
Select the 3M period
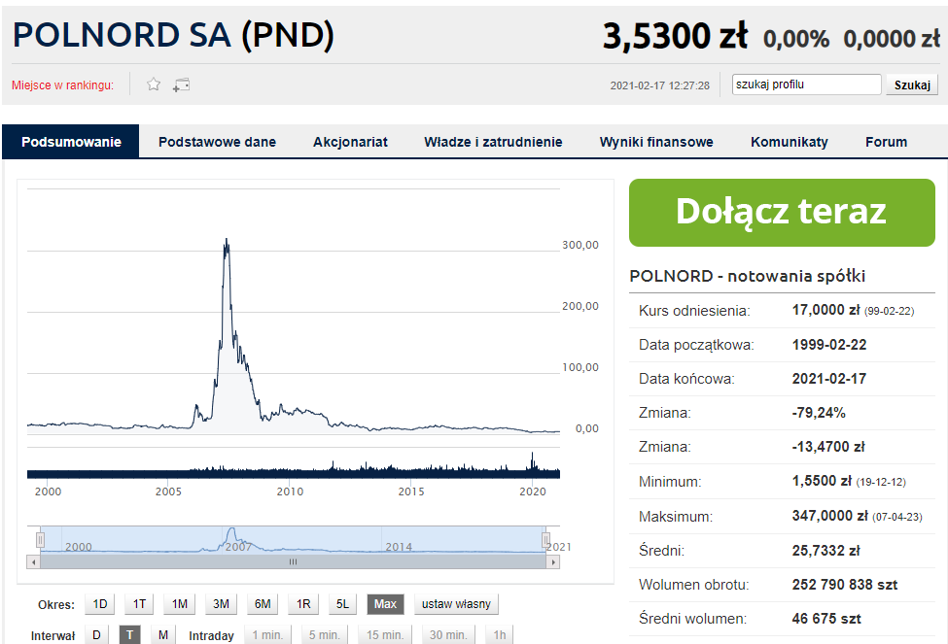click(x=221, y=603)
